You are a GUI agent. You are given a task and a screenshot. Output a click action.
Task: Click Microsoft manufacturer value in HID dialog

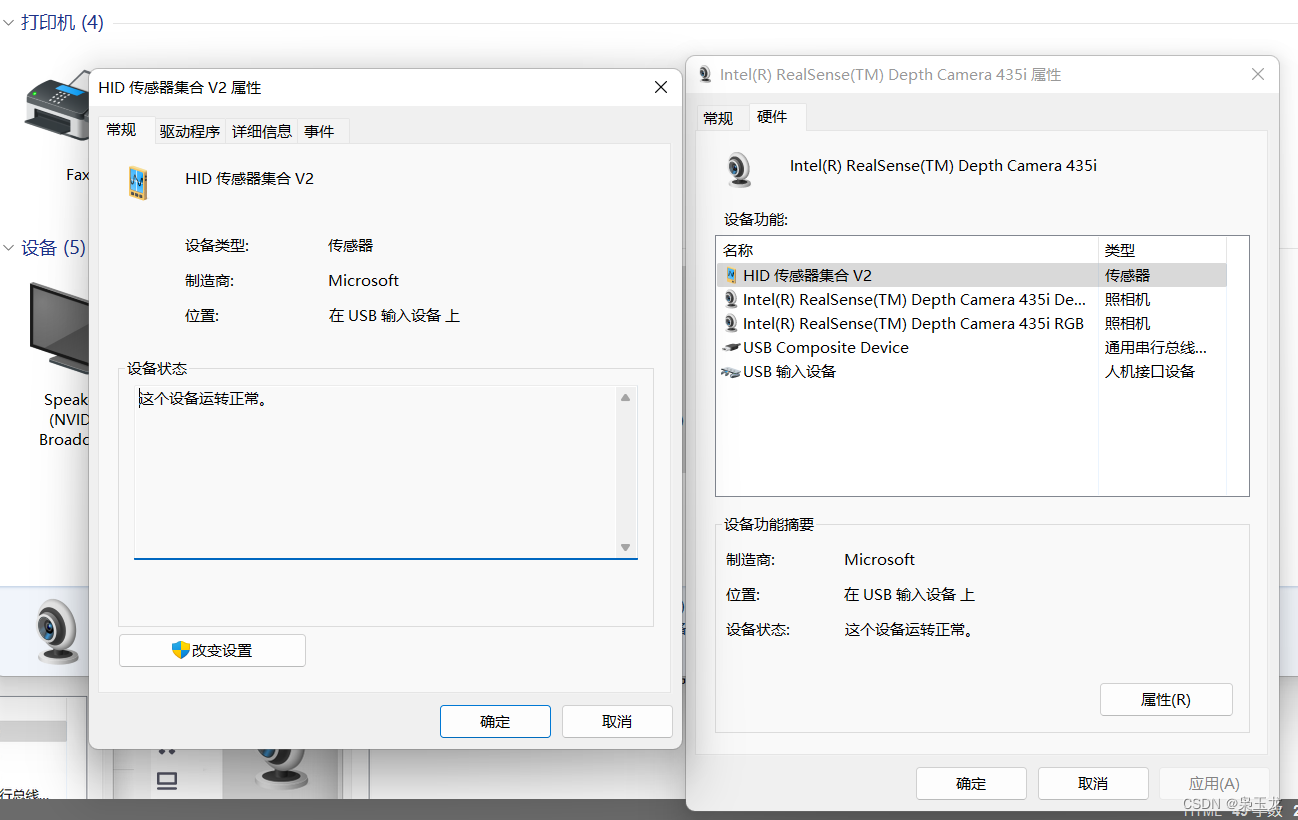363,281
